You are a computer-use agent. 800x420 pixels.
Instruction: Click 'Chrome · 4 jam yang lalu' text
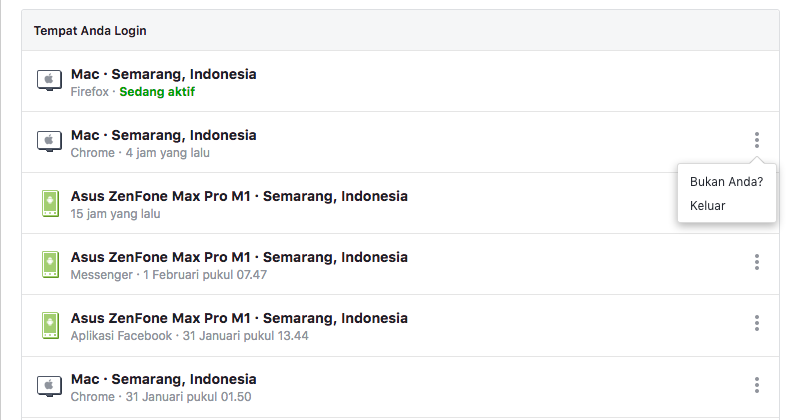(140, 153)
